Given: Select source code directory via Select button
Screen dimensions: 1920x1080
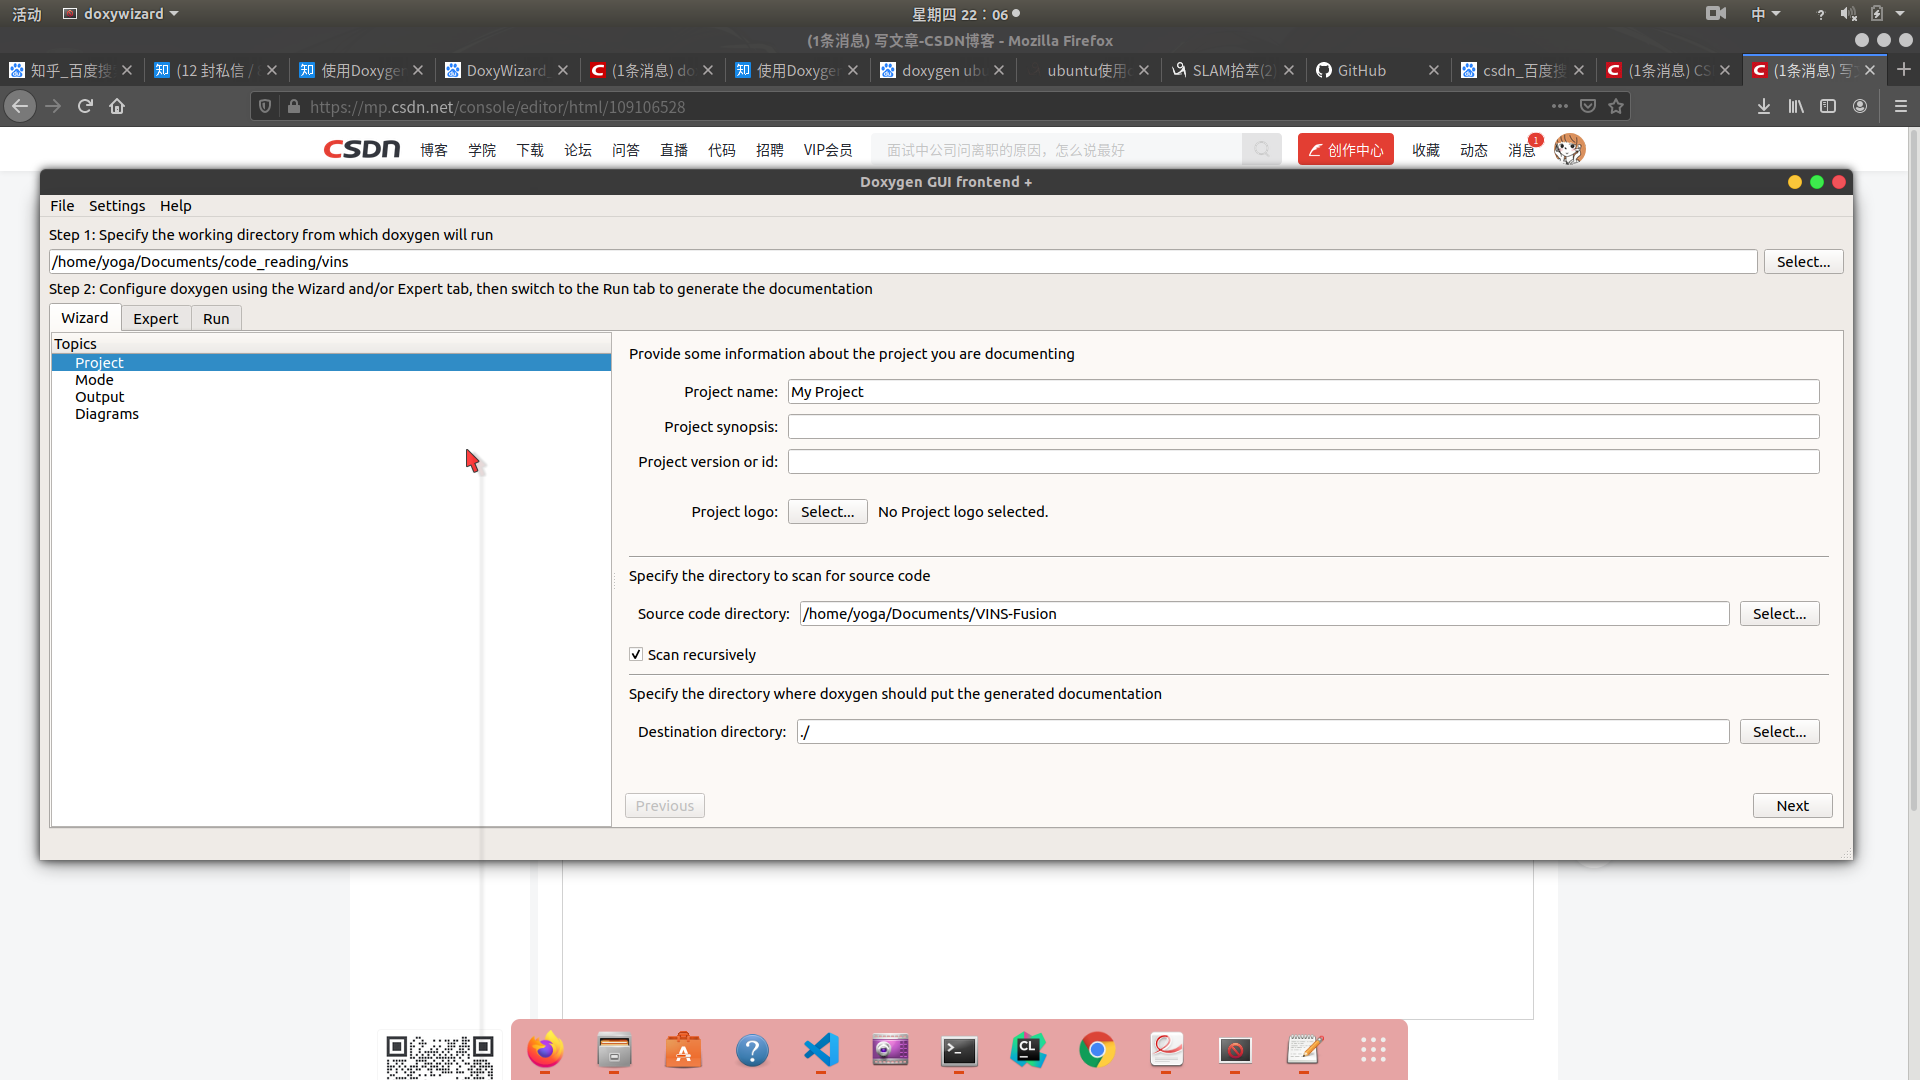Looking at the screenshot, I should tap(1779, 614).
